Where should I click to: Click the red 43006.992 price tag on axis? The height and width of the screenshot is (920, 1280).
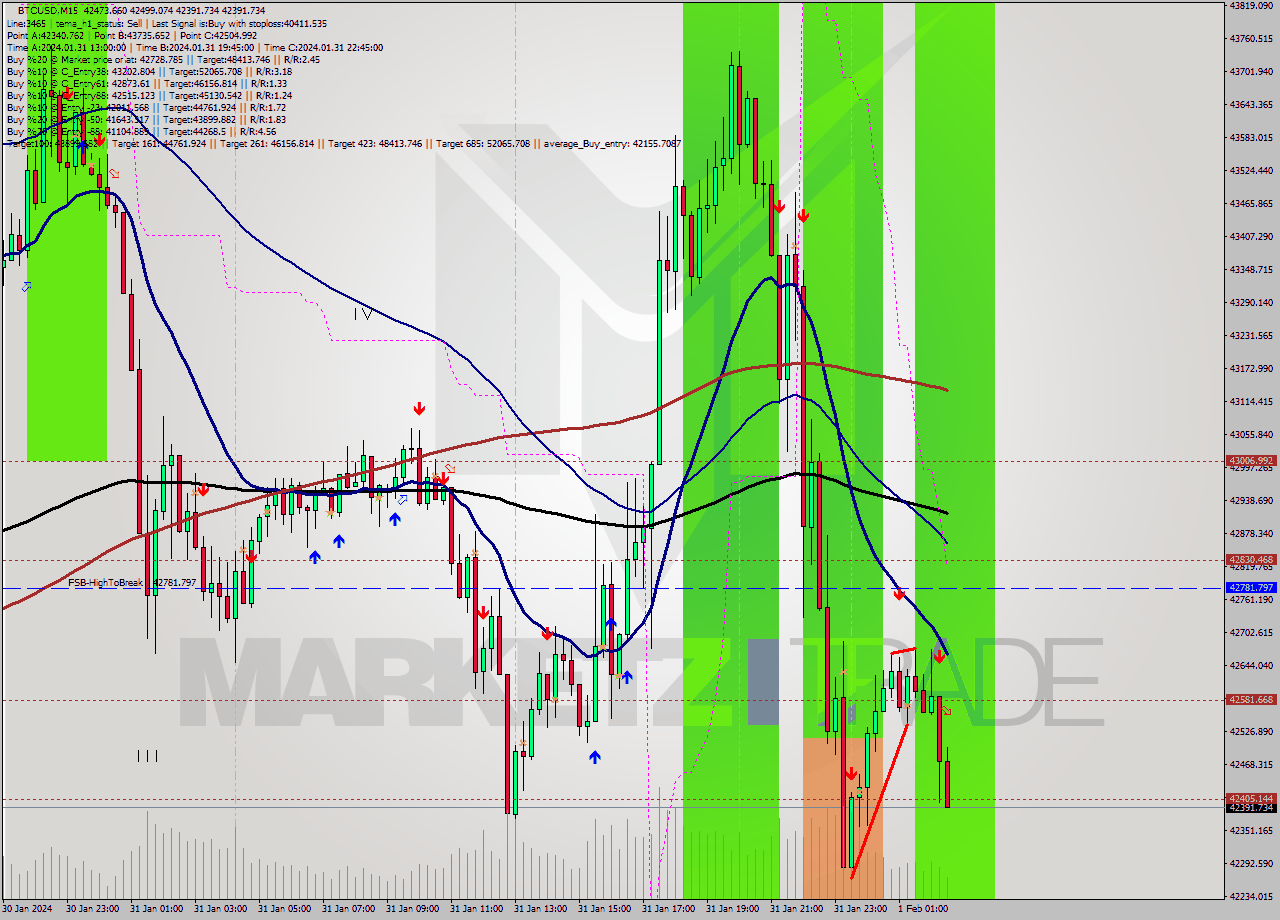[1251, 461]
